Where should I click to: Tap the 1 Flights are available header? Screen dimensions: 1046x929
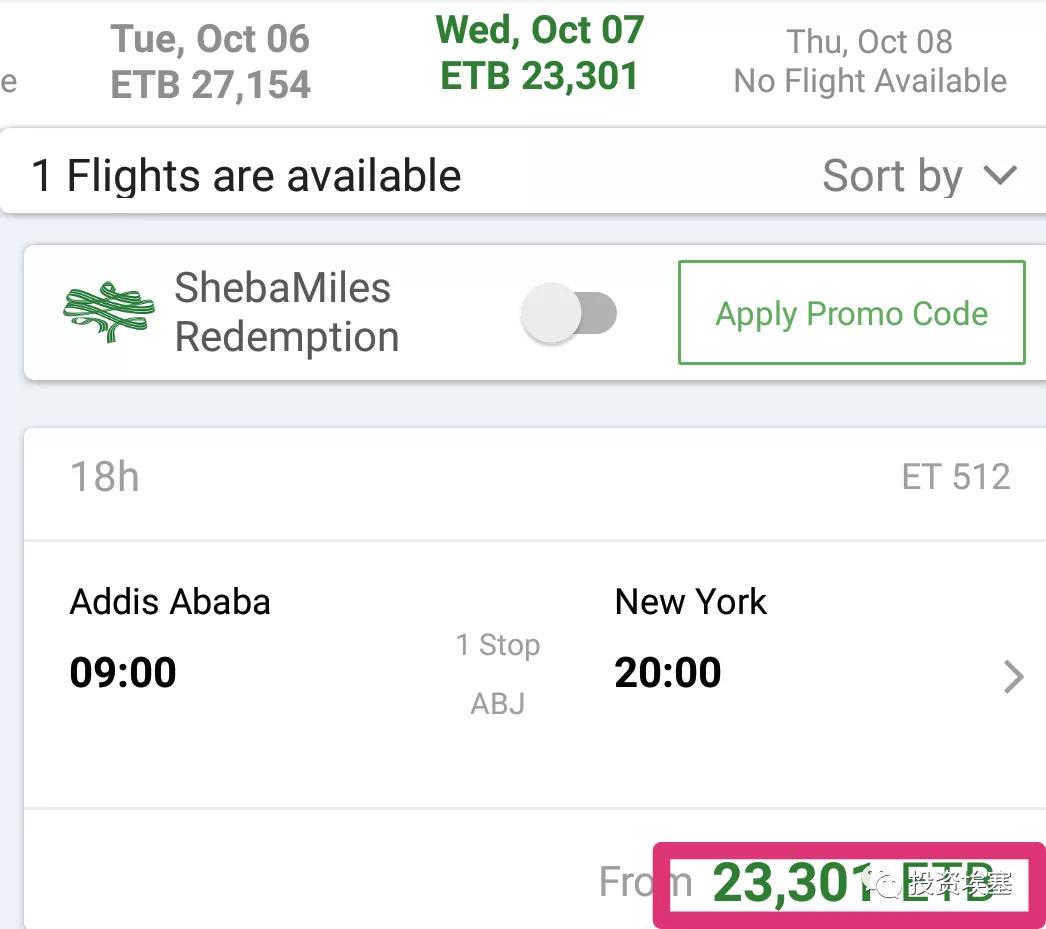pos(246,177)
